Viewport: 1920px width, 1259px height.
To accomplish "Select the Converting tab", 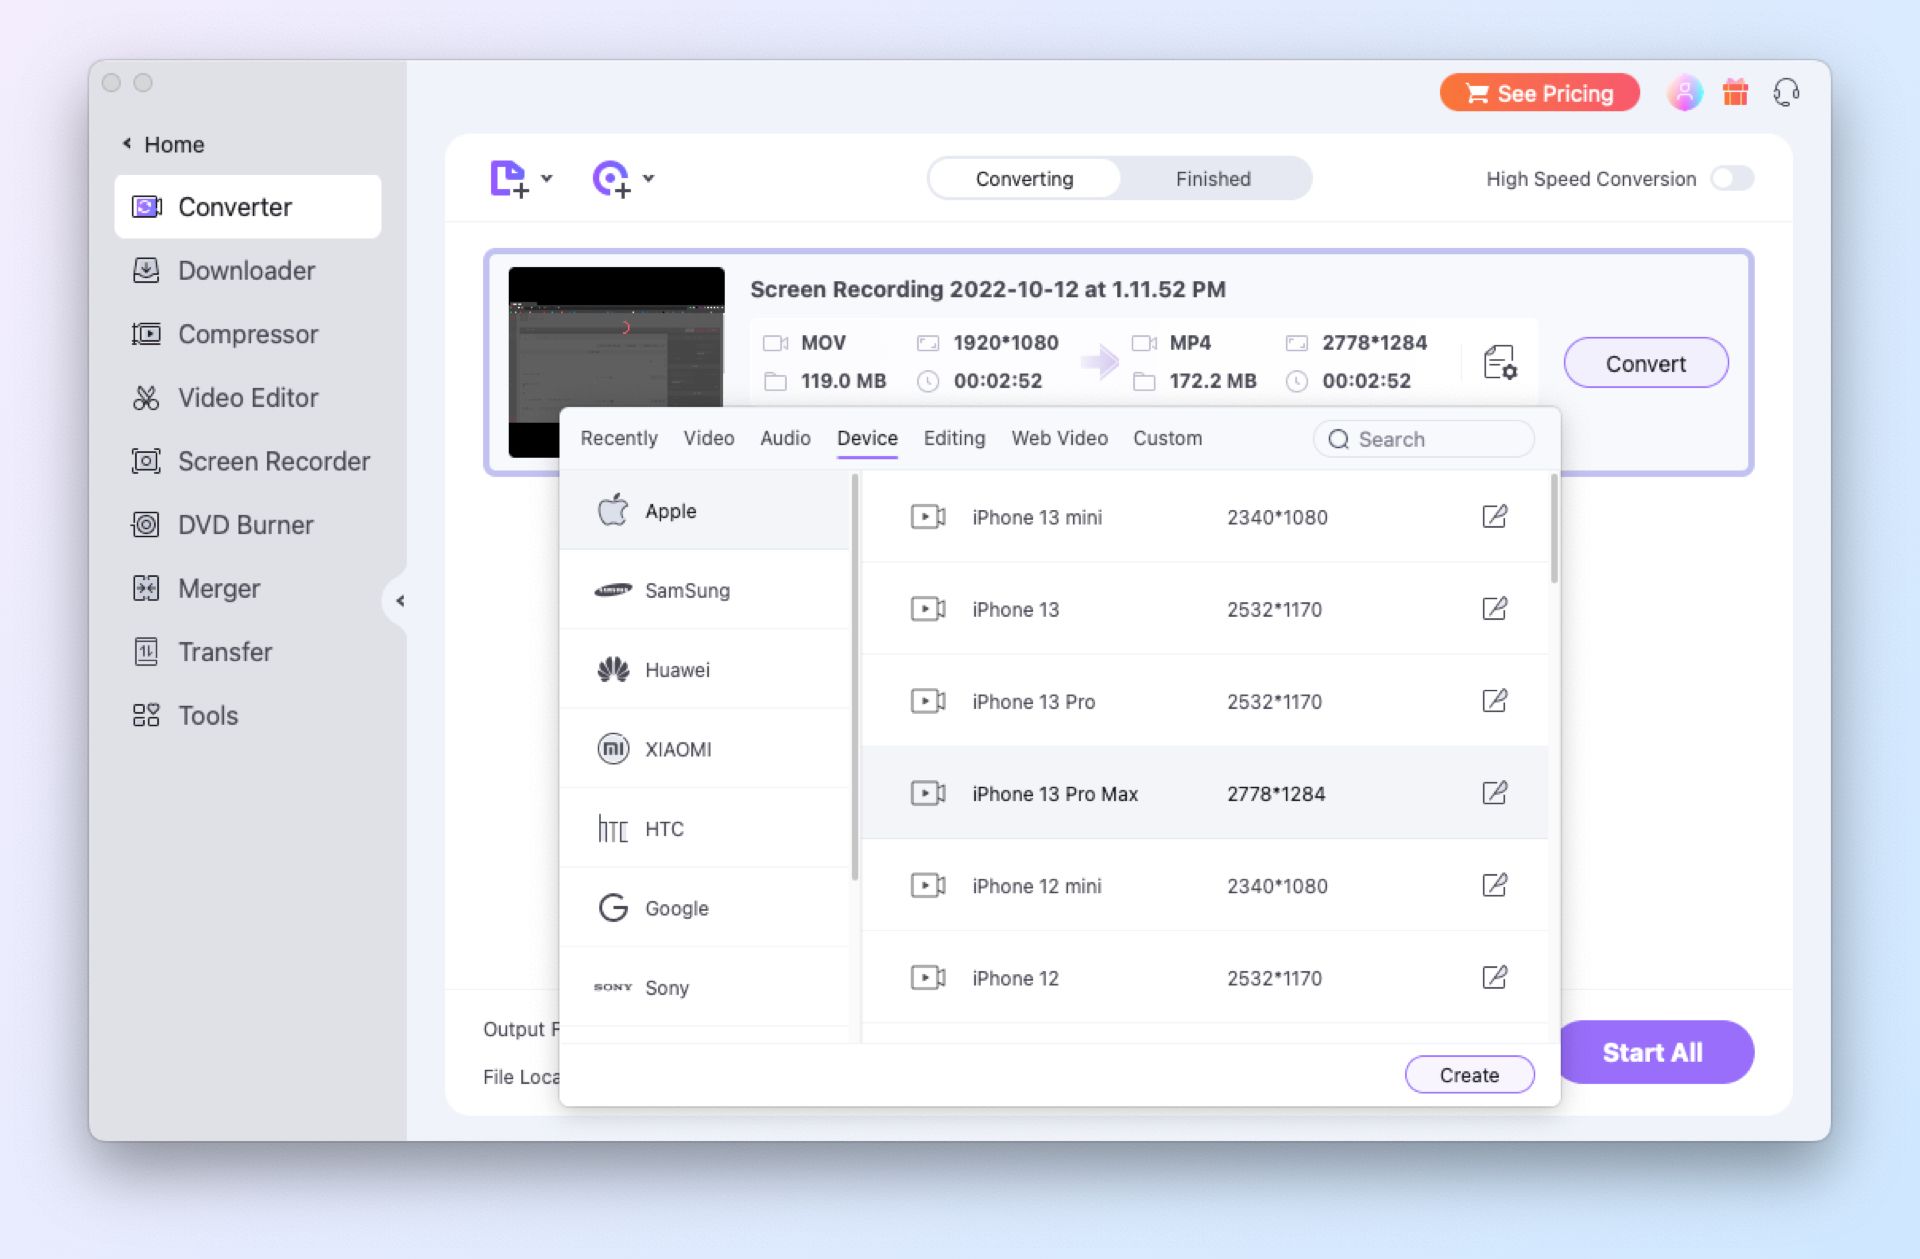I will coord(1023,178).
